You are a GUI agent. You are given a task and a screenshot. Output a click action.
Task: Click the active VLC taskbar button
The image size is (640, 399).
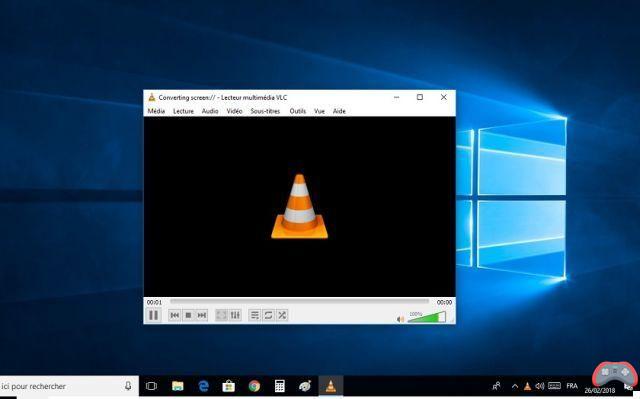[x=331, y=386]
